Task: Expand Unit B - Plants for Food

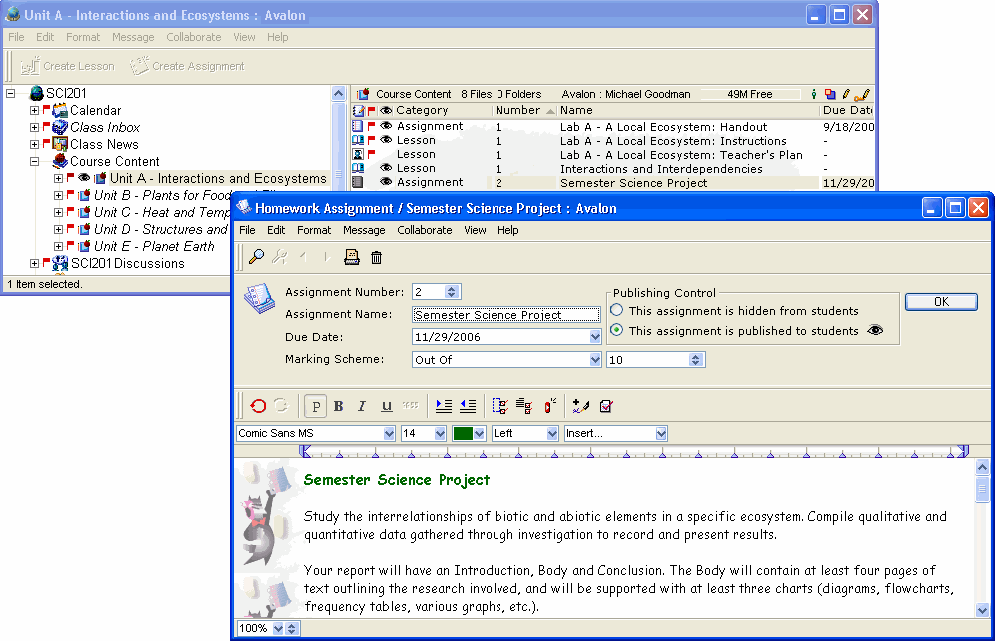Action: click(x=58, y=196)
